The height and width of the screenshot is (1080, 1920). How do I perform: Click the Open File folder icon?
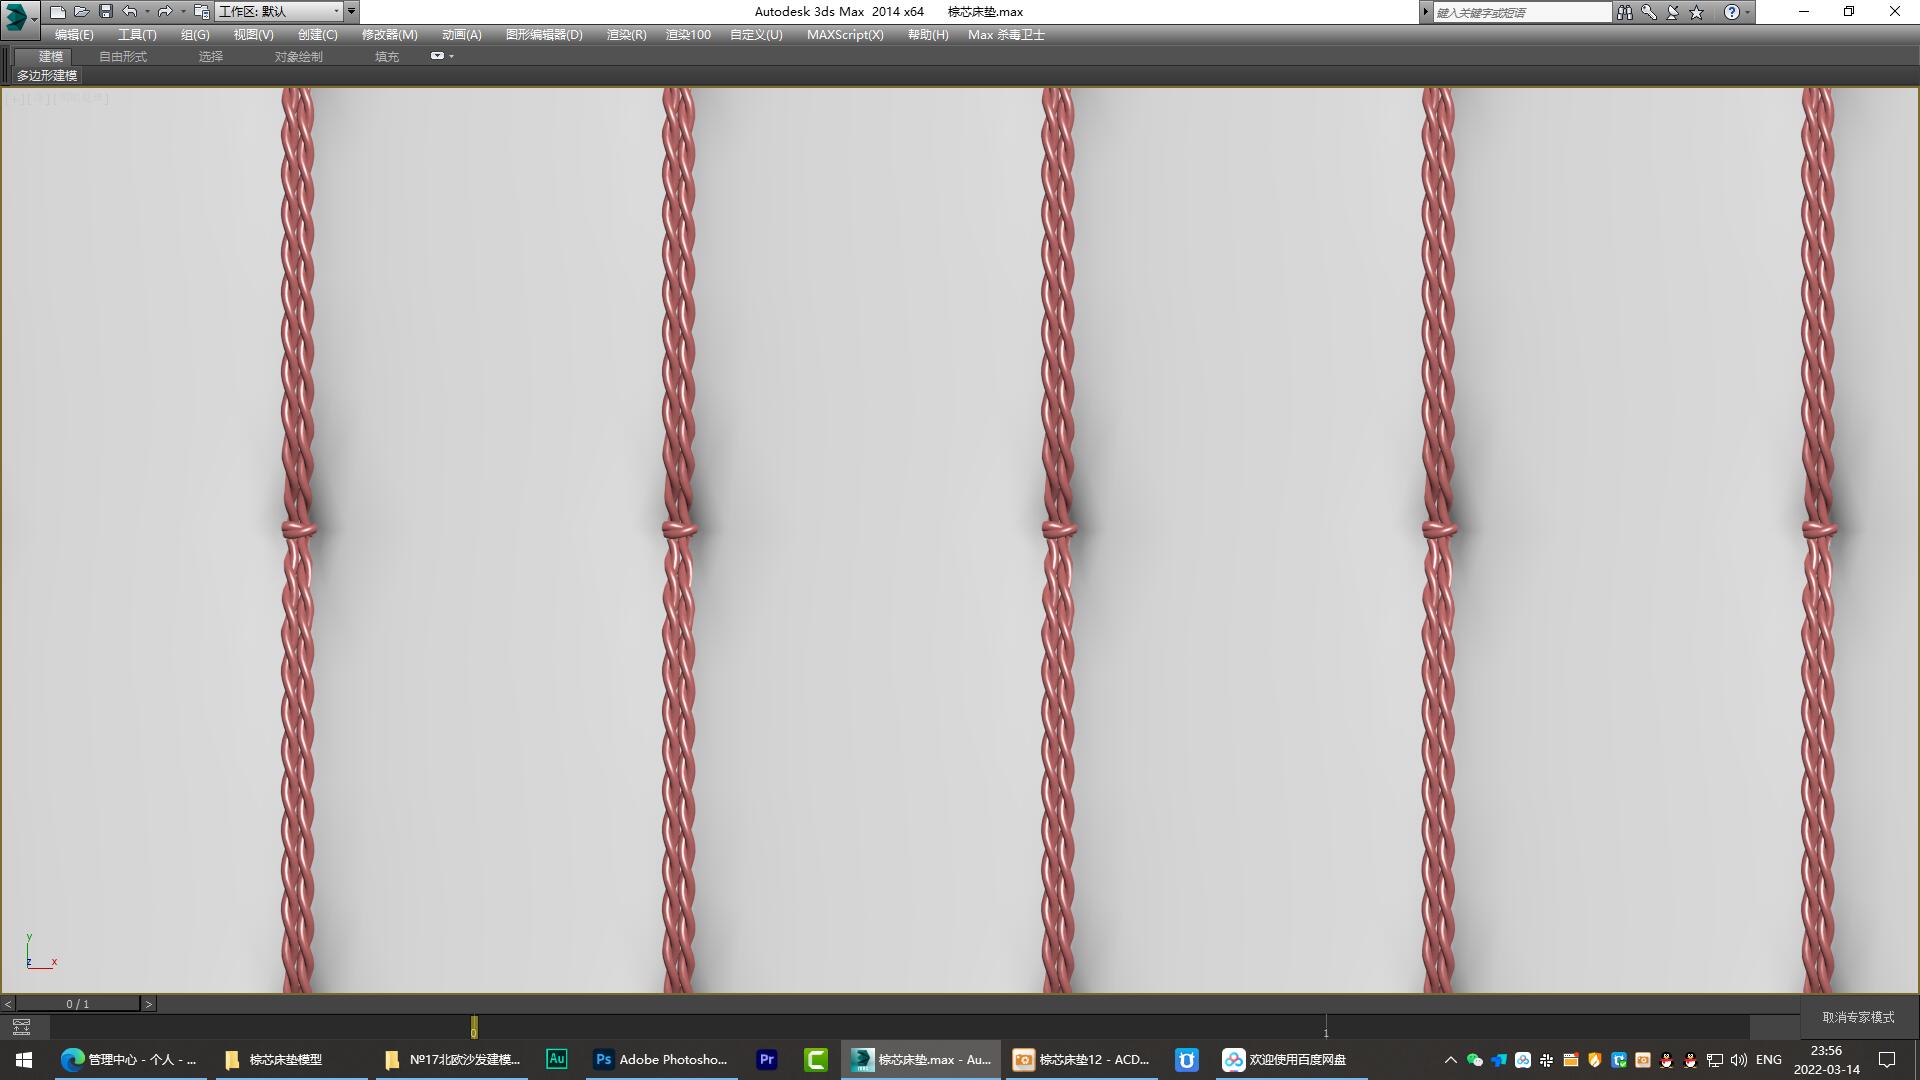[x=81, y=12]
